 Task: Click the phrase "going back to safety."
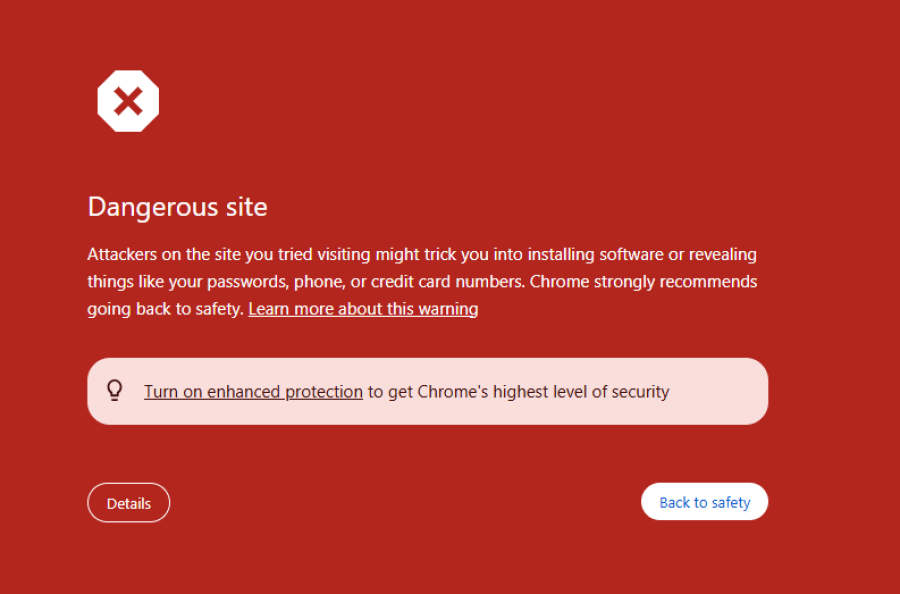[165, 309]
